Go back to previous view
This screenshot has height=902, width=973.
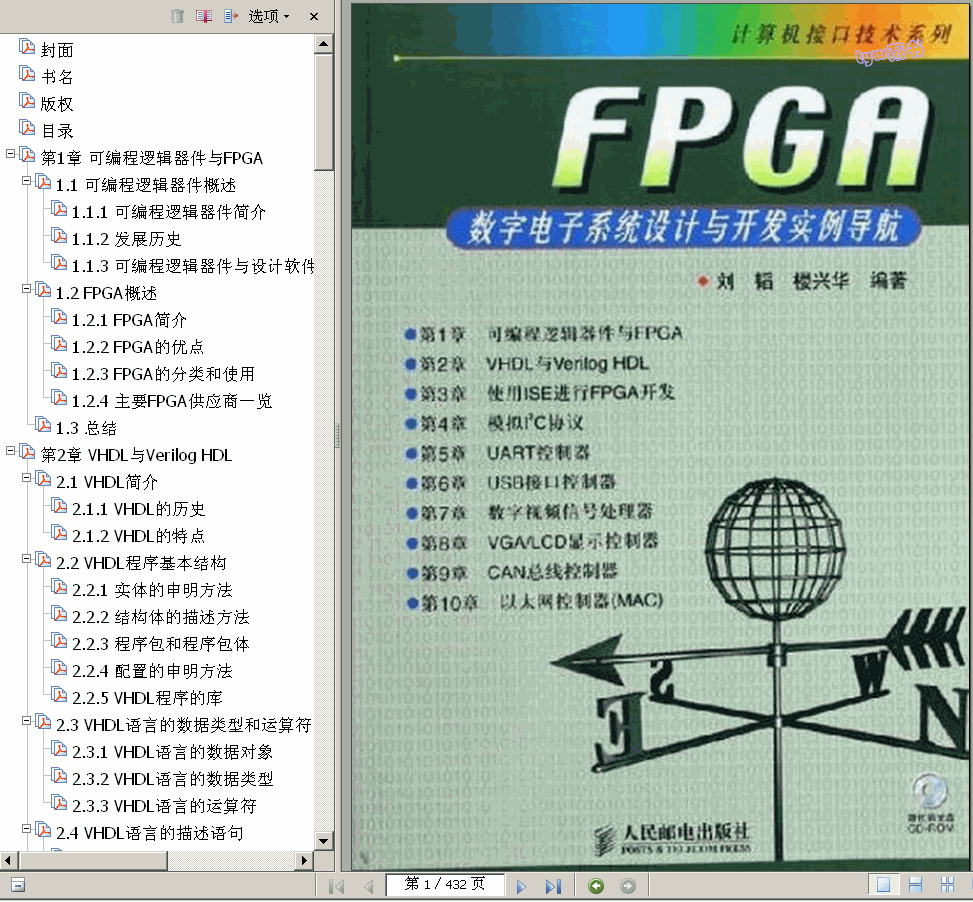tap(596, 886)
